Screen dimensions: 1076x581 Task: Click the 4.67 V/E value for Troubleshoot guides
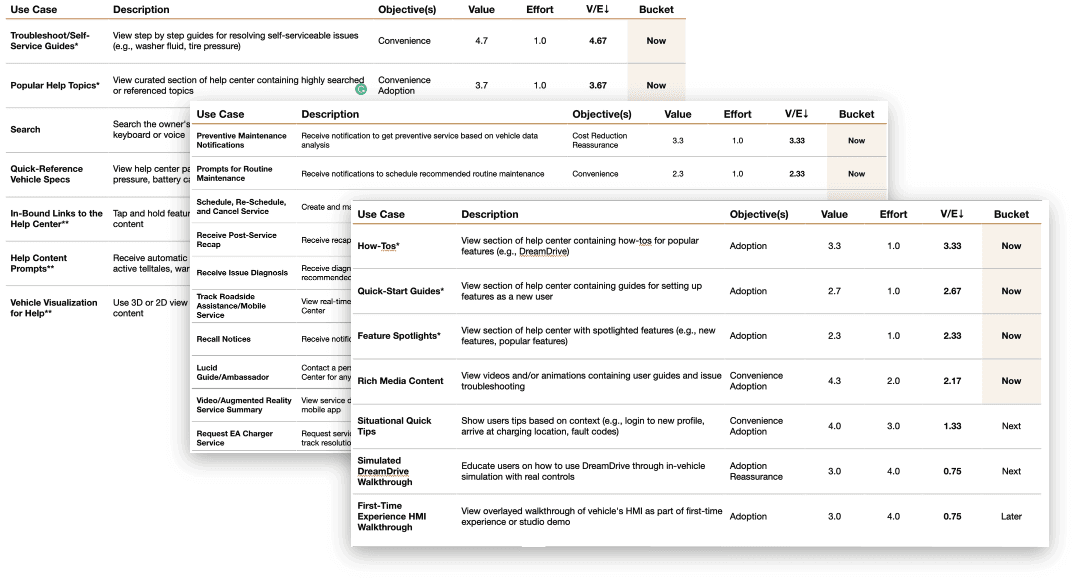tap(598, 40)
